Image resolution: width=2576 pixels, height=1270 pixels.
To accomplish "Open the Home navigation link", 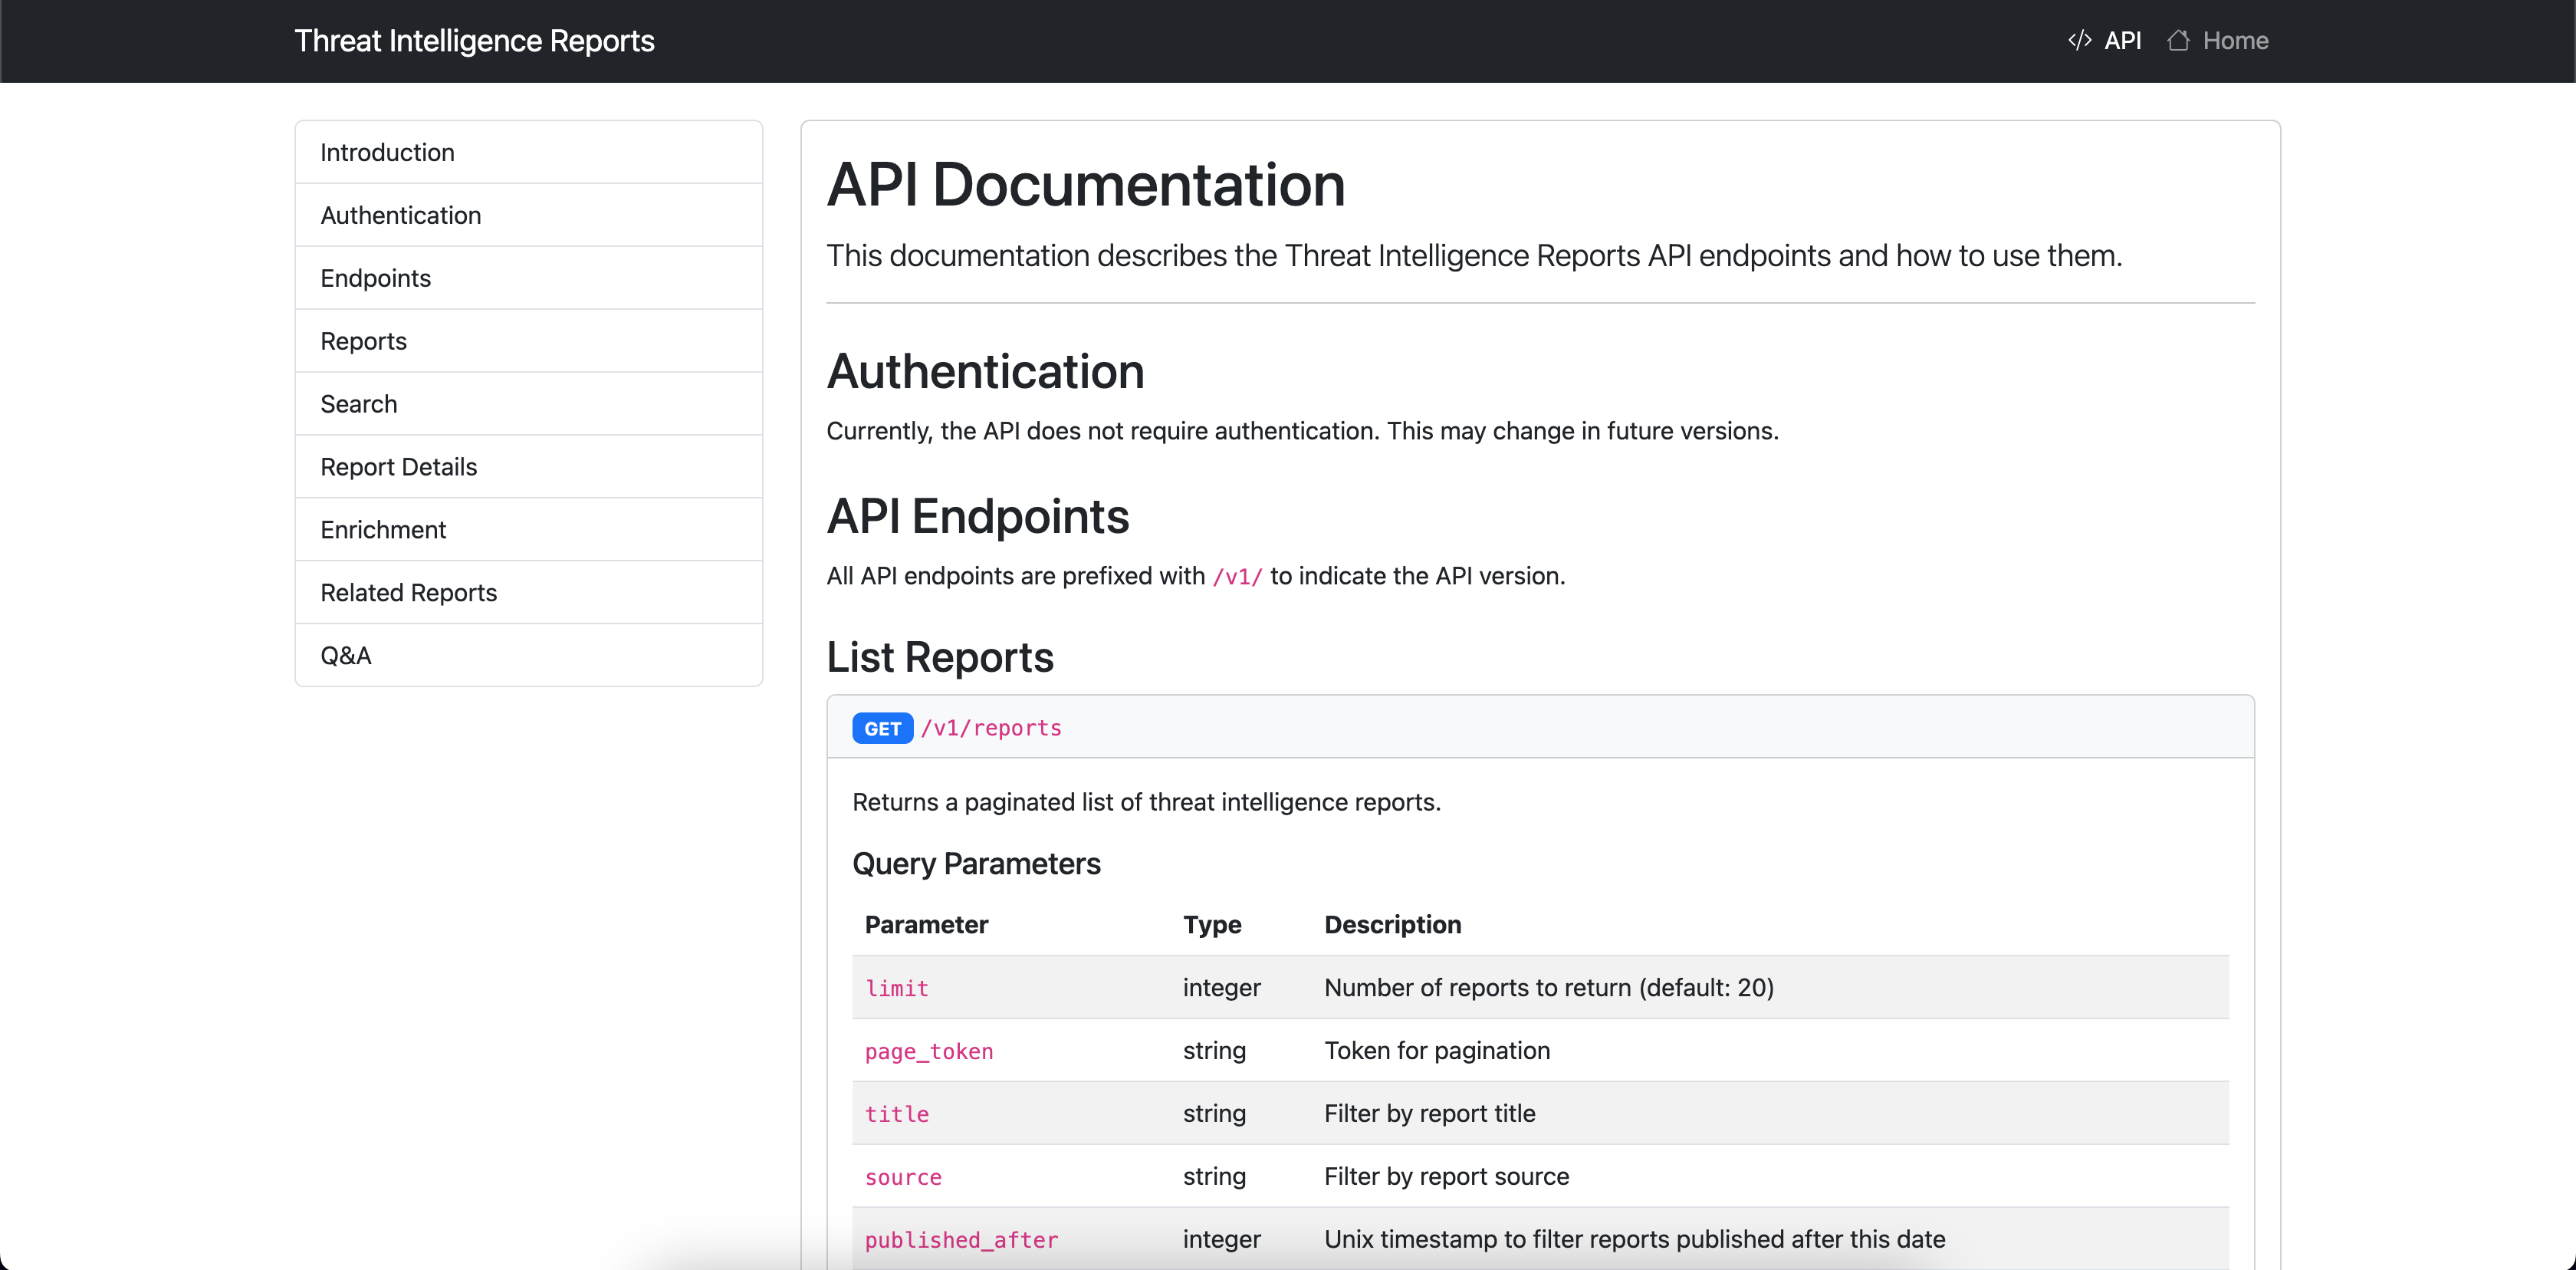I will tap(2234, 40).
